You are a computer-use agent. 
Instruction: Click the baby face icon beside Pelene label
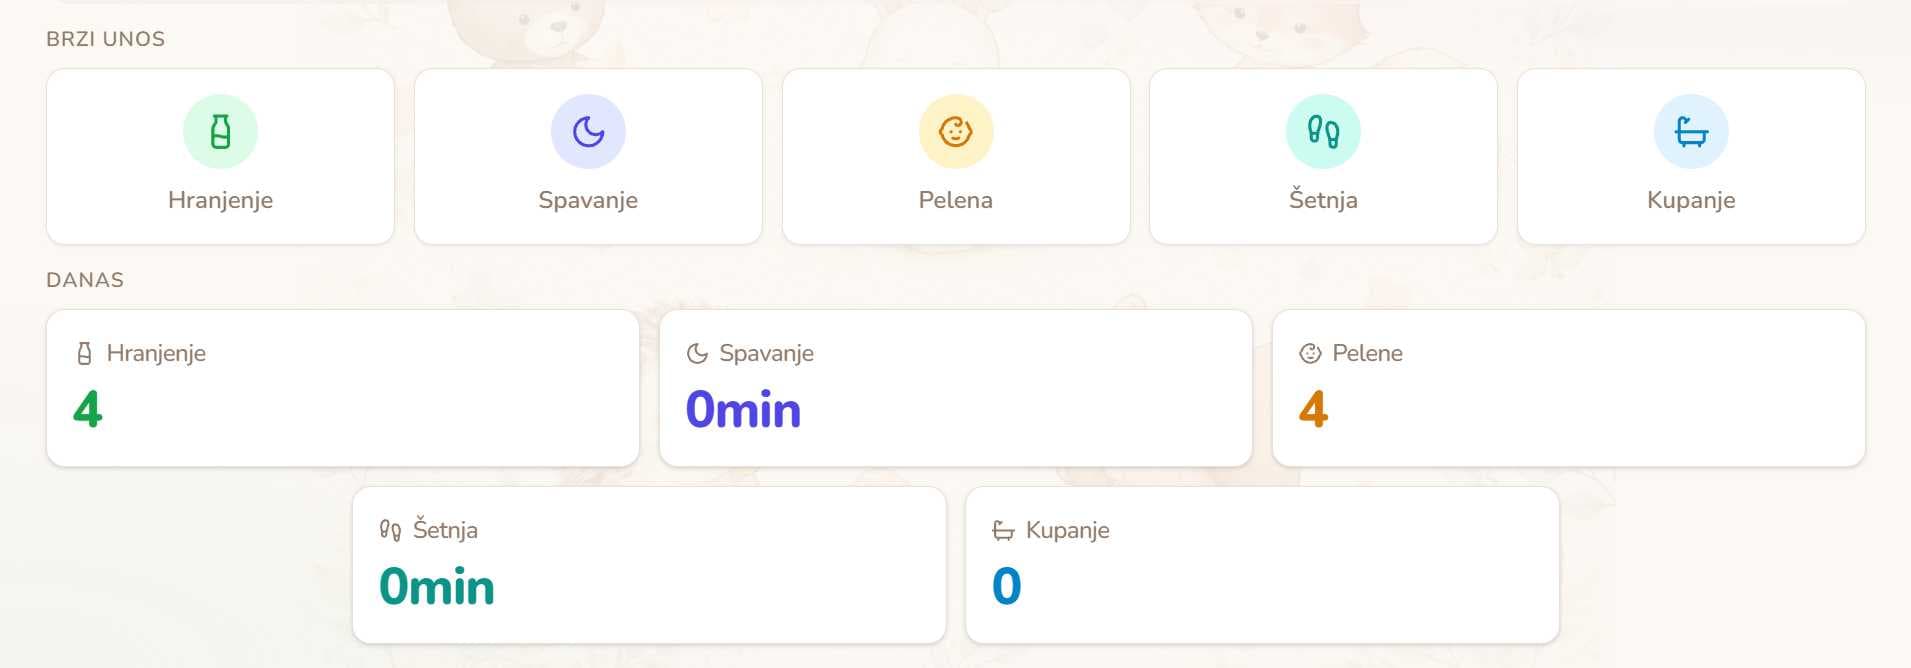pos(1311,353)
